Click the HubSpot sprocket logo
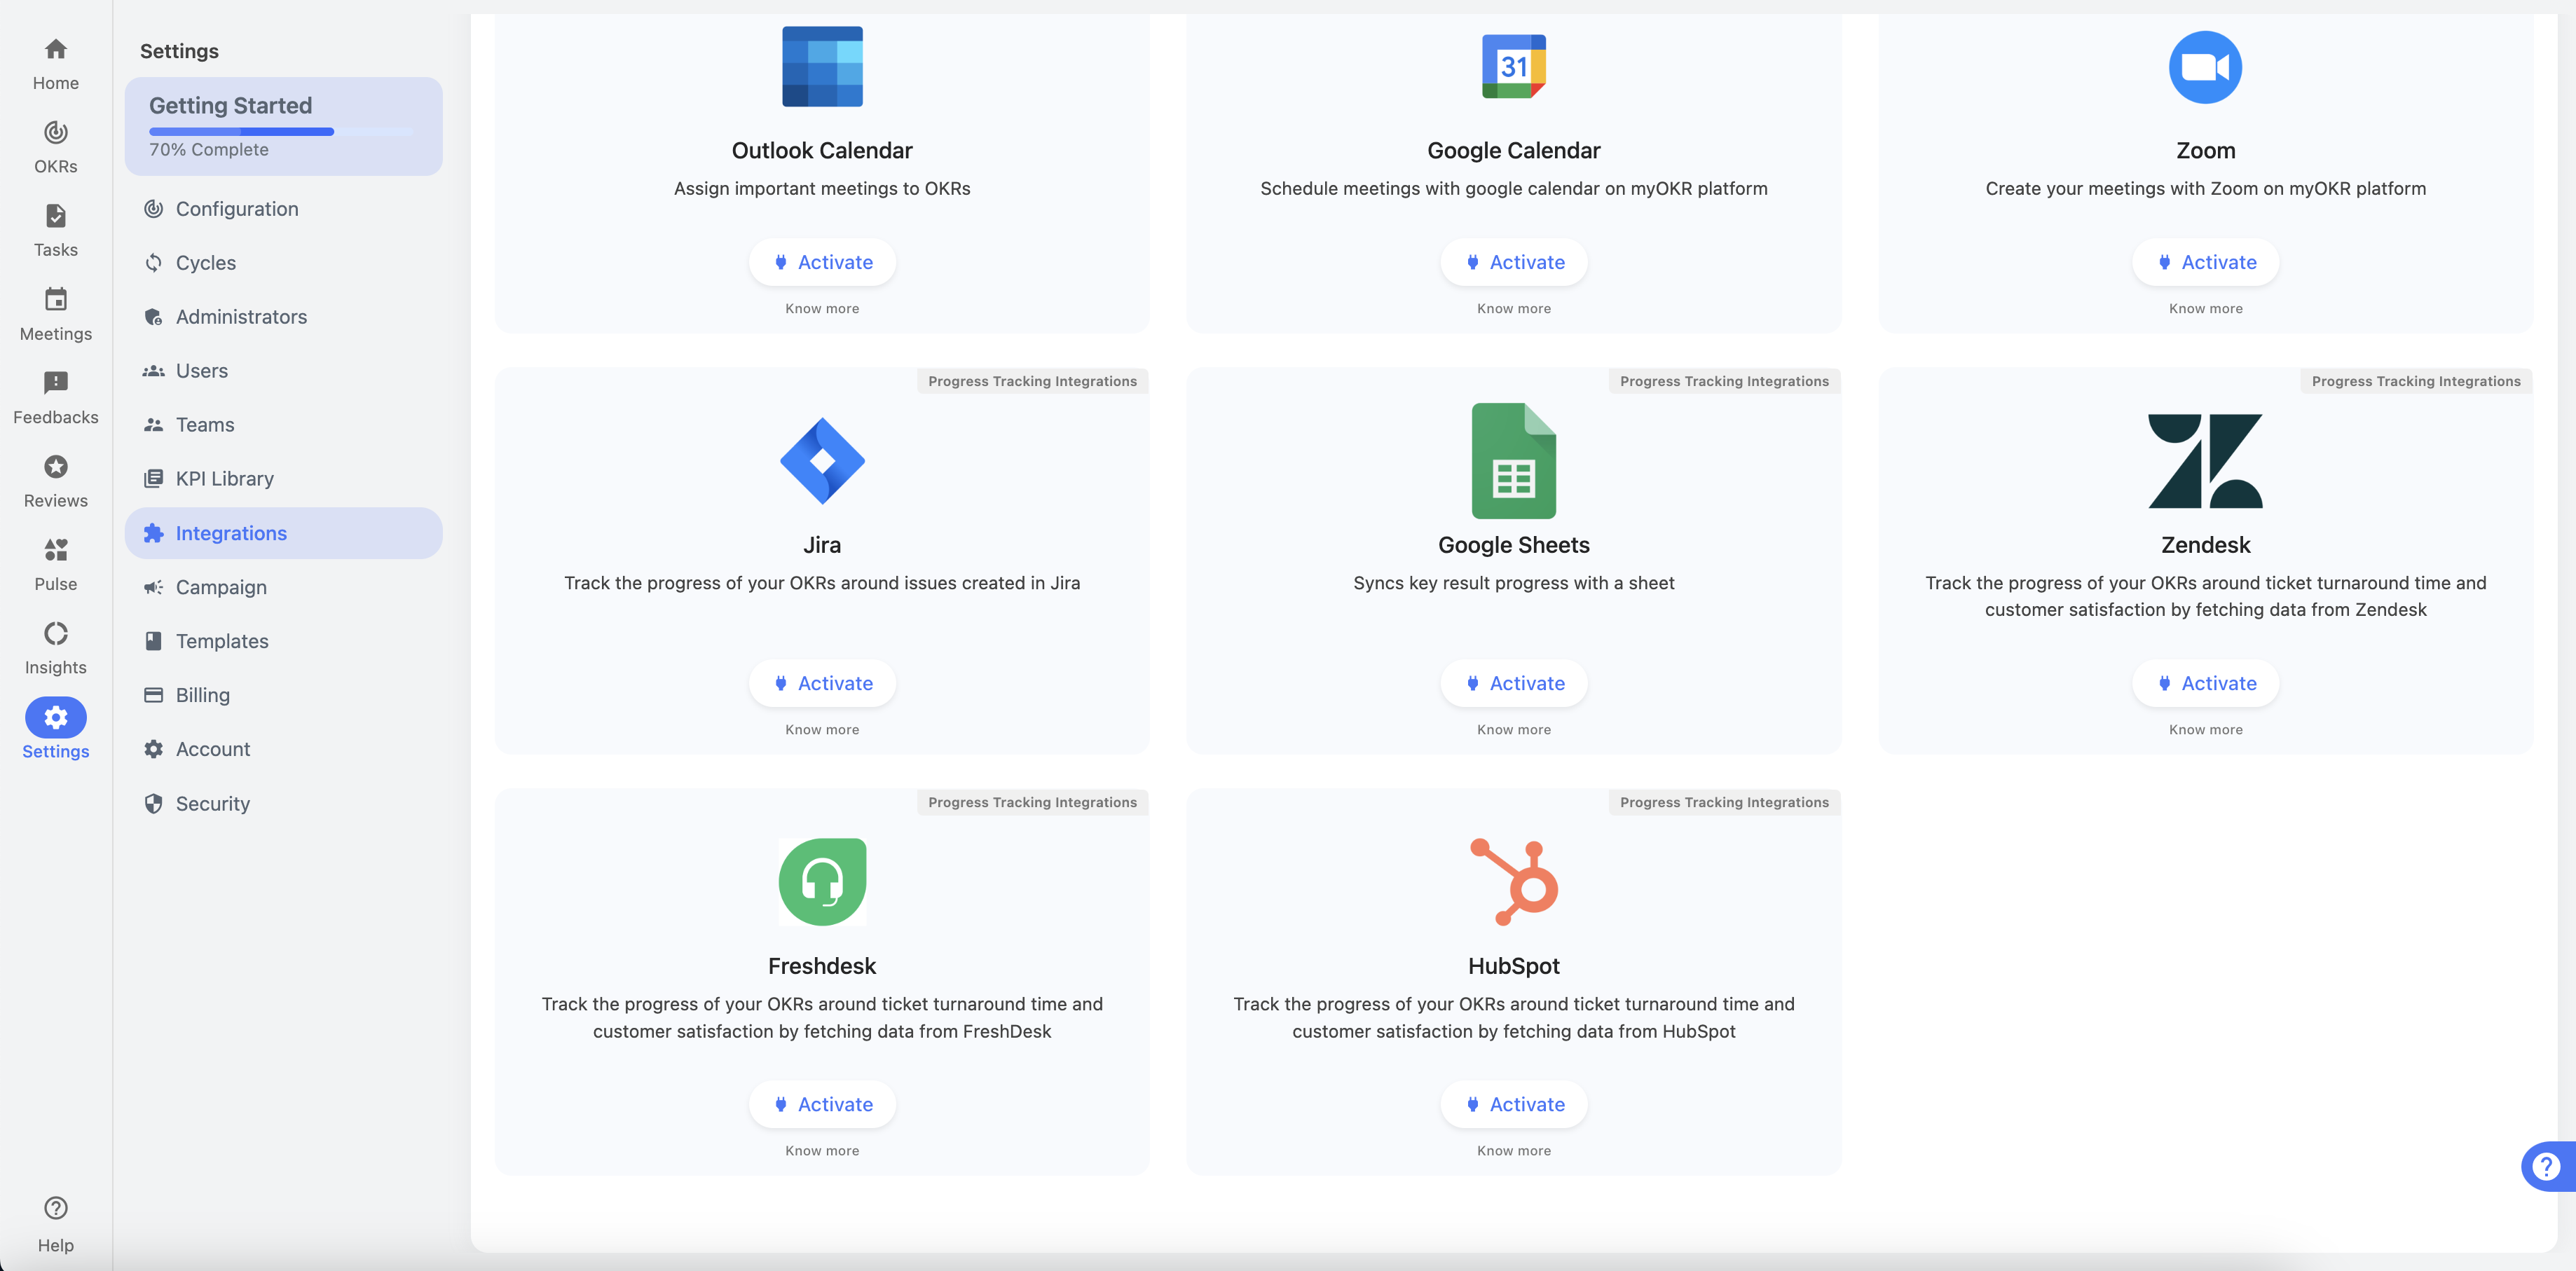2576x1271 pixels. (1513, 881)
